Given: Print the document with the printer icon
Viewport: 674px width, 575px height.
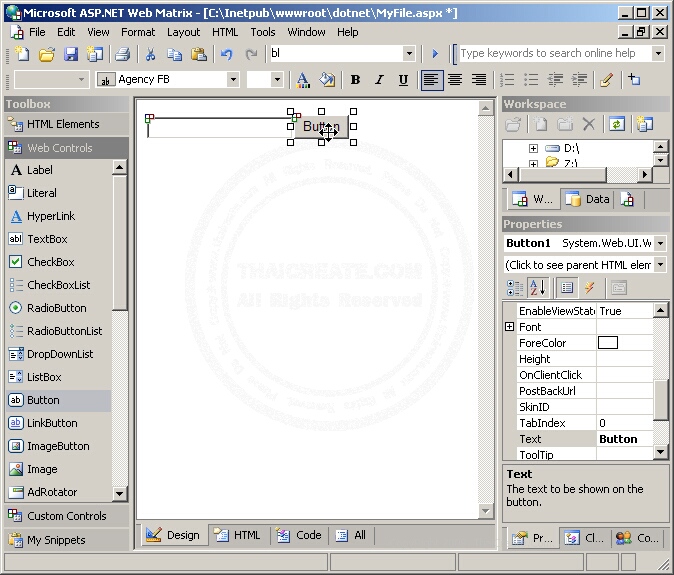Looking at the screenshot, I should (123, 54).
